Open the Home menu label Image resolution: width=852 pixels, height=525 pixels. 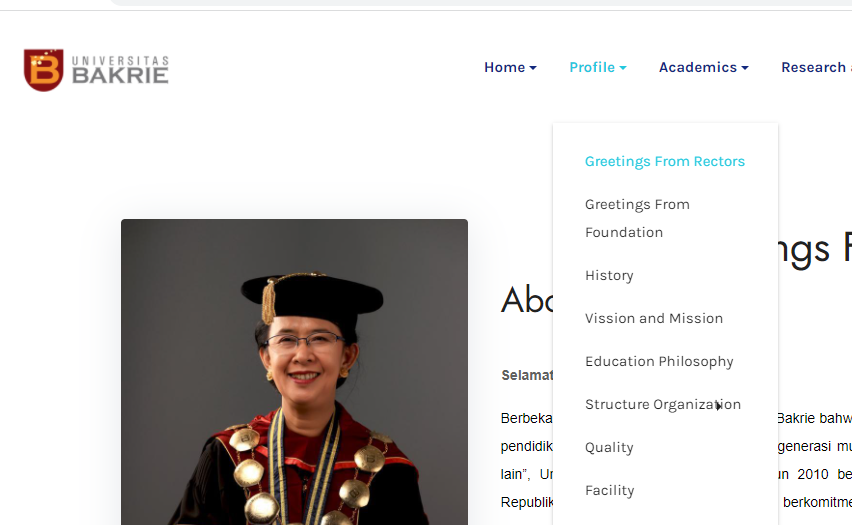(x=504, y=67)
